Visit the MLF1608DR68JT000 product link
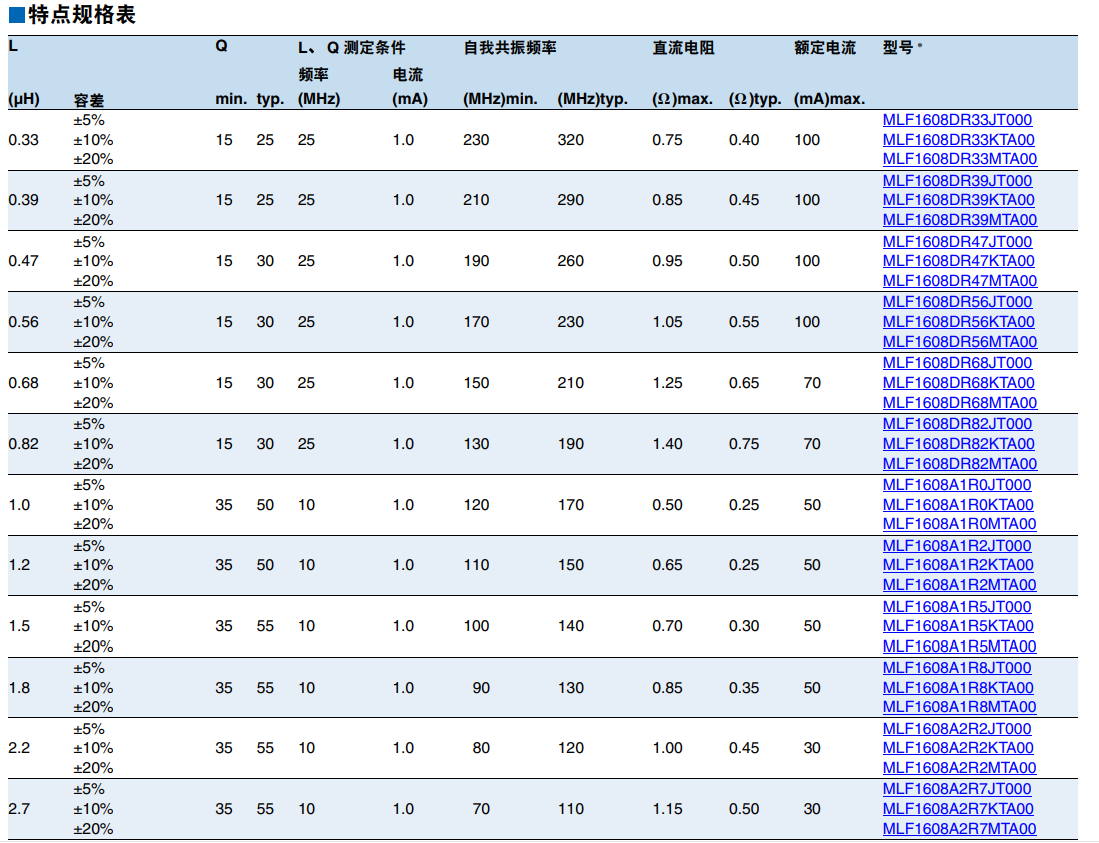 pos(957,363)
